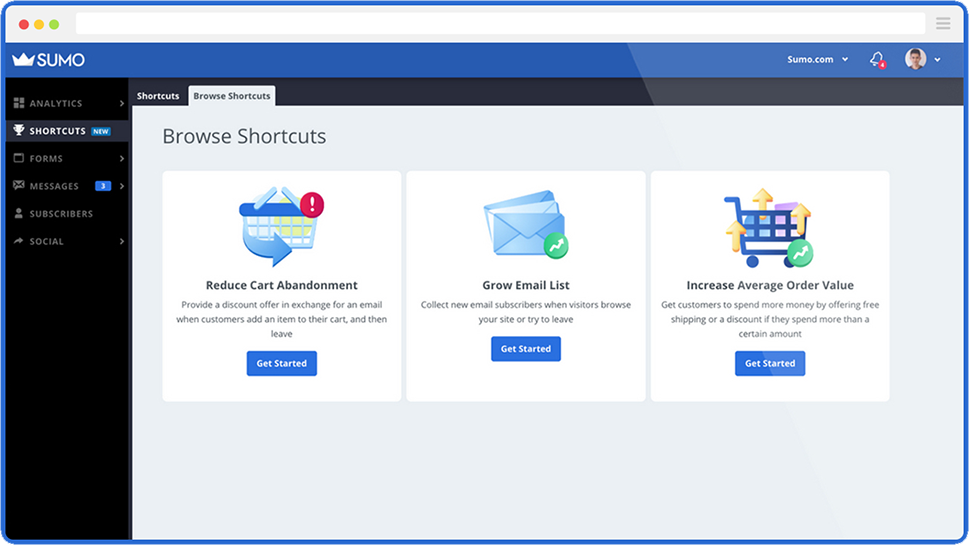Click the Analytics grid icon
The width and height of the screenshot is (969, 545).
[19, 103]
